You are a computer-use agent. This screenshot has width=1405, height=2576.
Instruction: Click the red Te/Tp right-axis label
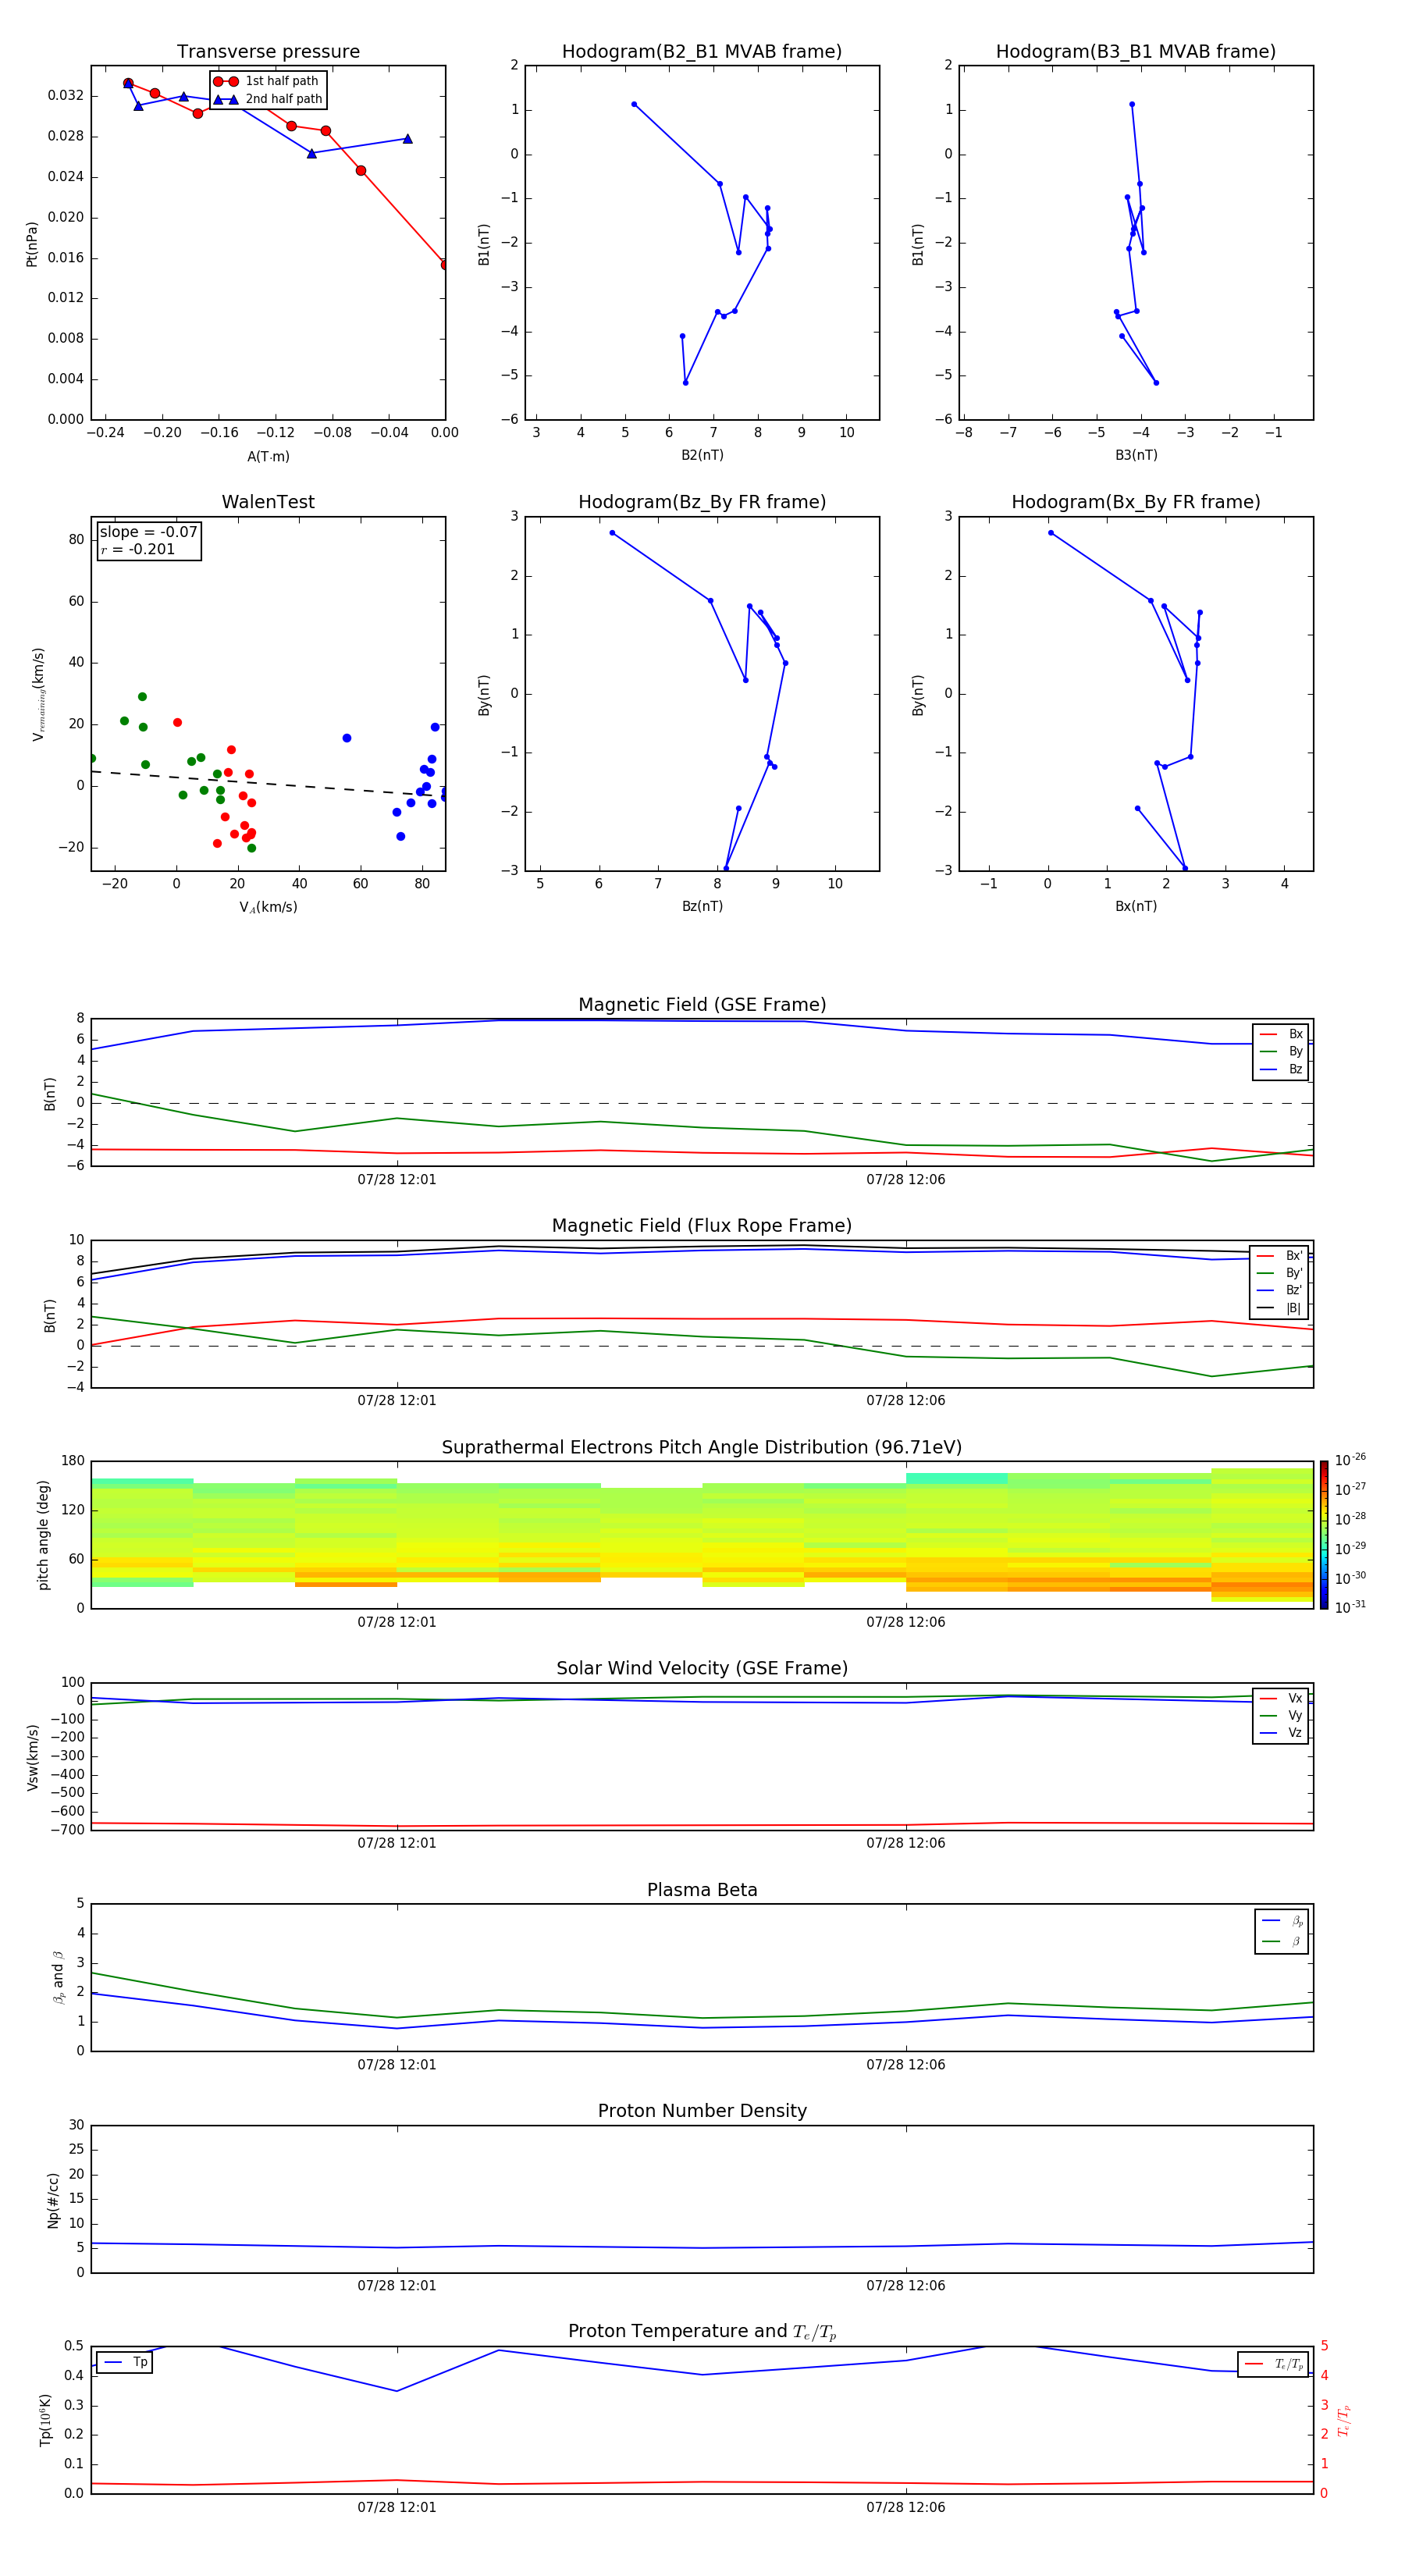coord(1344,2420)
